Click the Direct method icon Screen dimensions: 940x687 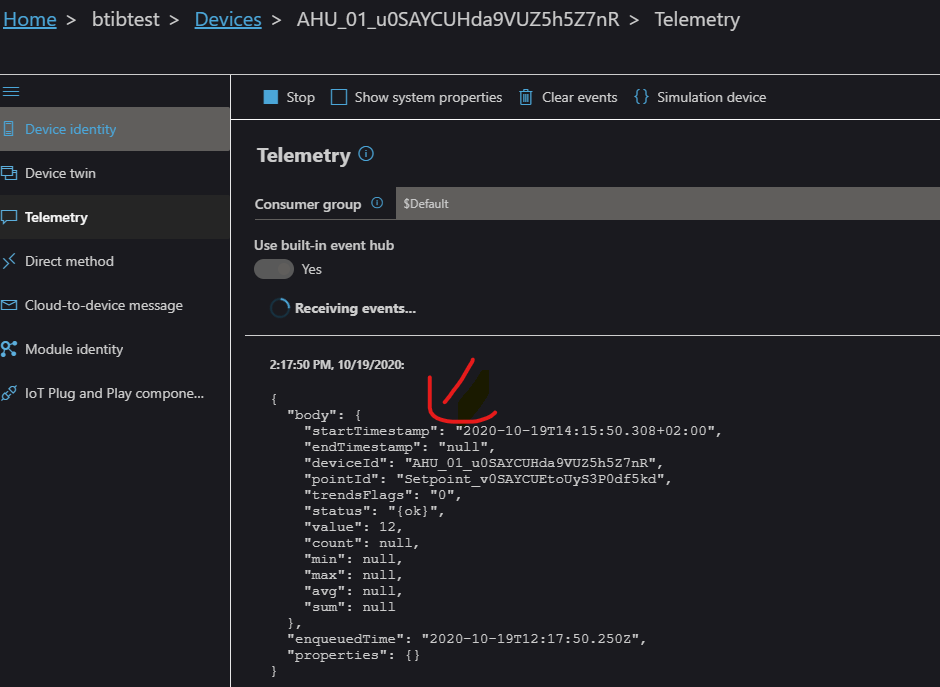9,261
